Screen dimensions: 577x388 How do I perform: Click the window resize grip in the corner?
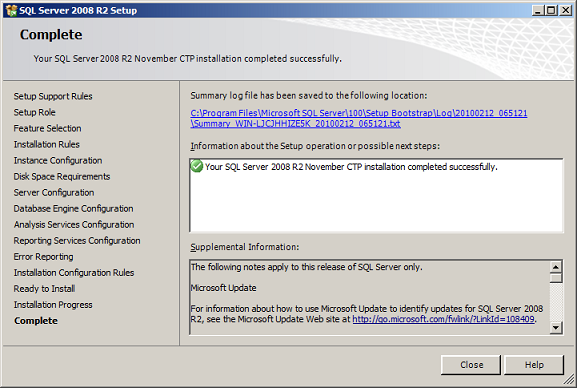coord(569,379)
